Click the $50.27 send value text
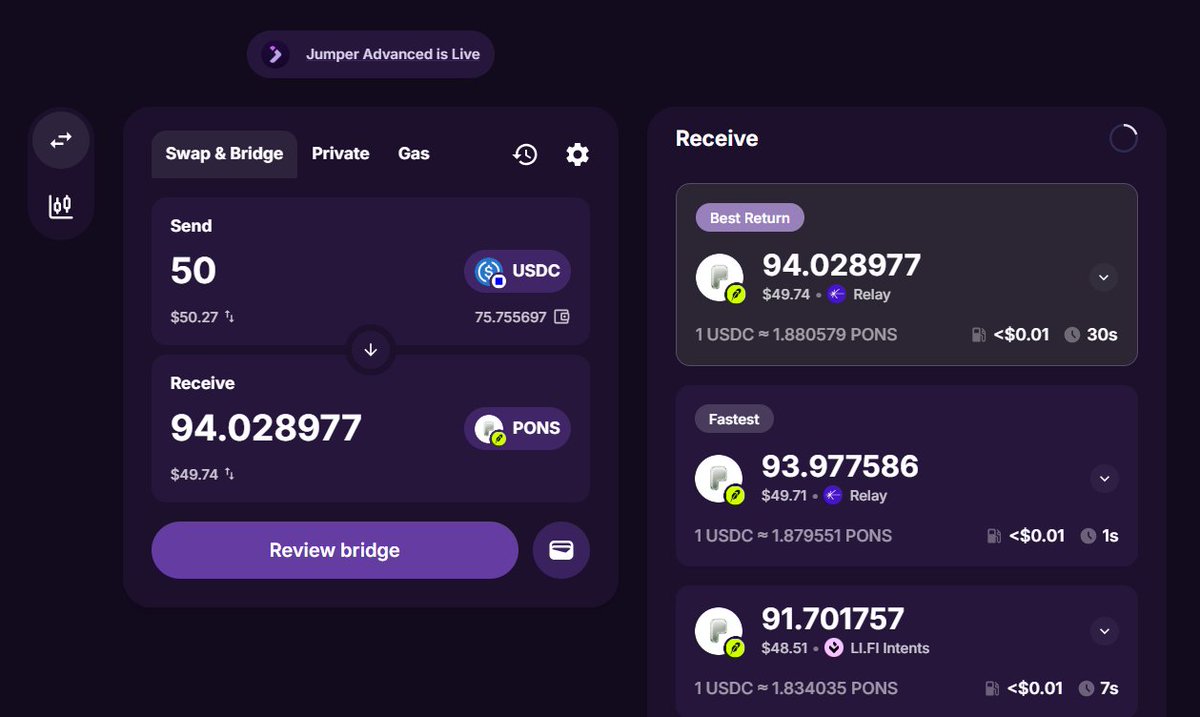 tap(194, 316)
